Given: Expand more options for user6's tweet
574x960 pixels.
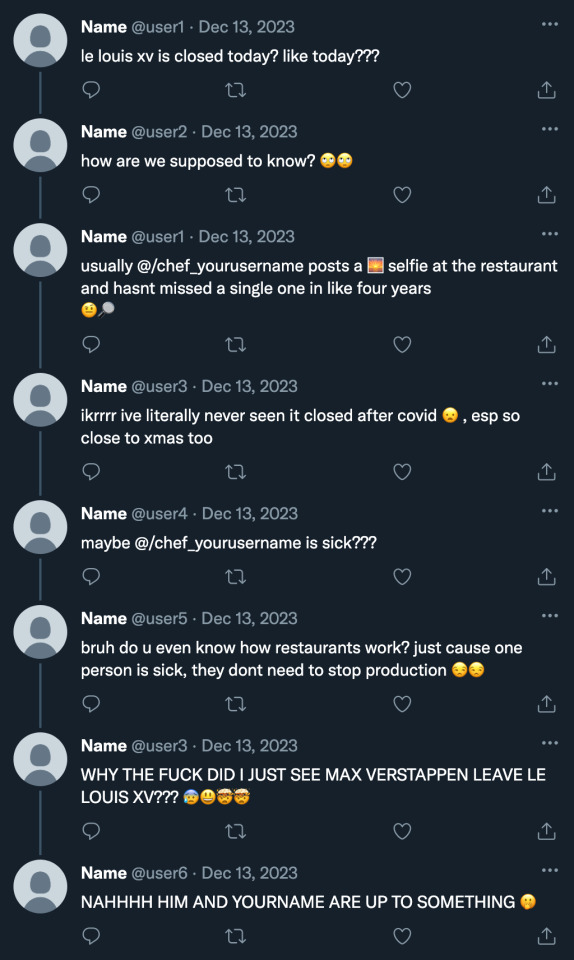Looking at the screenshot, I should tap(550, 870).
